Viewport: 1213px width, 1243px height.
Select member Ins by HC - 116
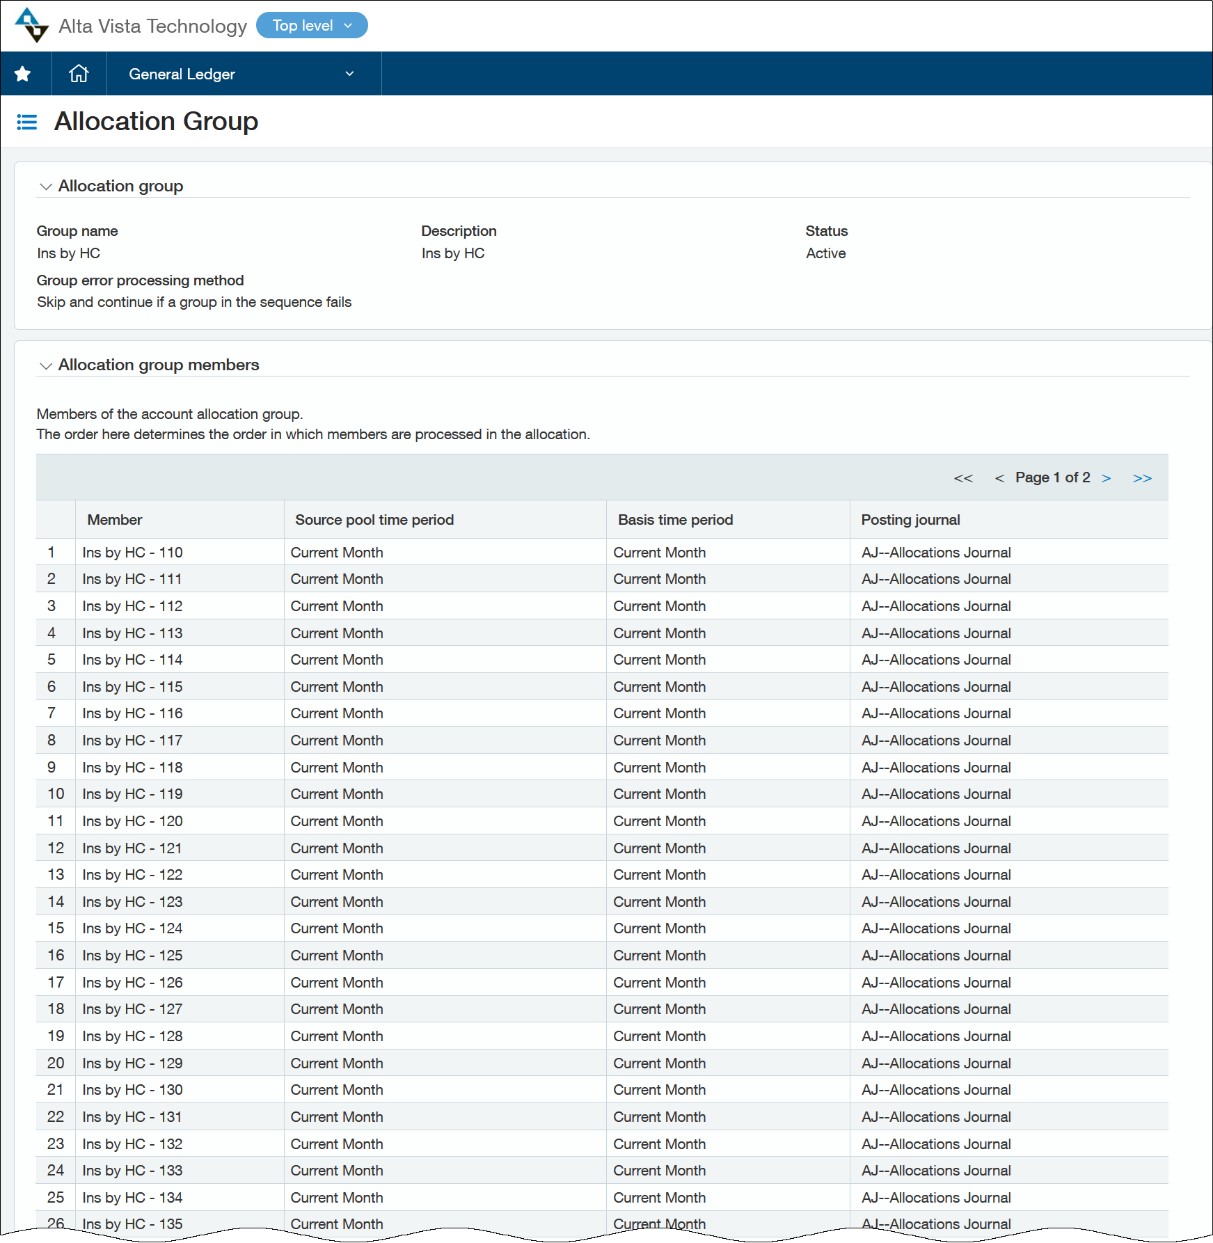tap(133, 713)
